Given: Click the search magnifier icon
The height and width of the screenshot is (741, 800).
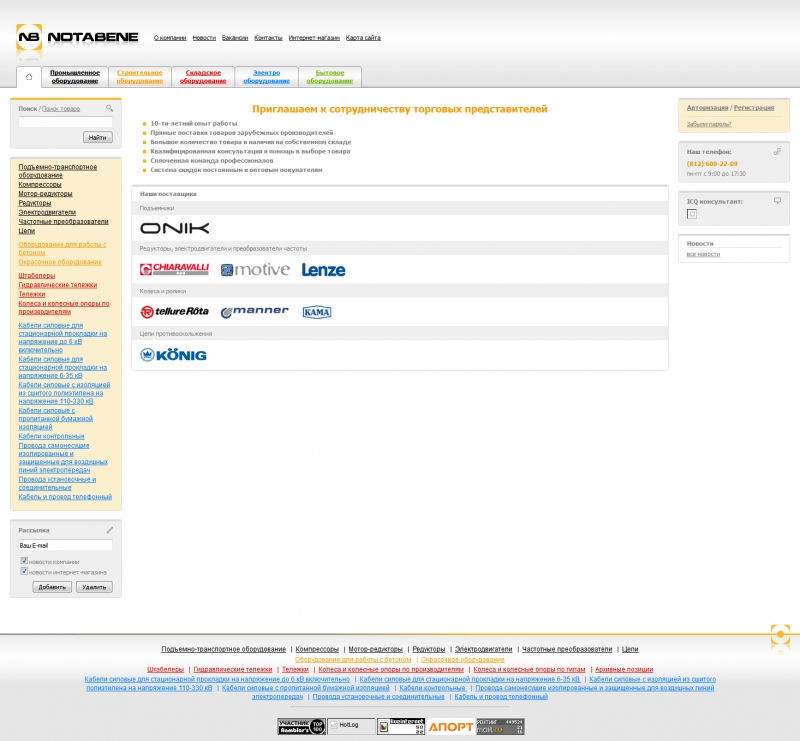Looking at the screenshot, I should pyautogui.click(x=109, y=108).
